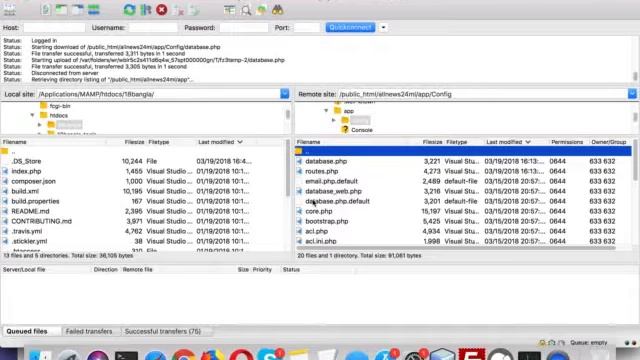Open Terminal from the dock
The height and width of the screenshot is (360, 640).
[x=126, y=355]
